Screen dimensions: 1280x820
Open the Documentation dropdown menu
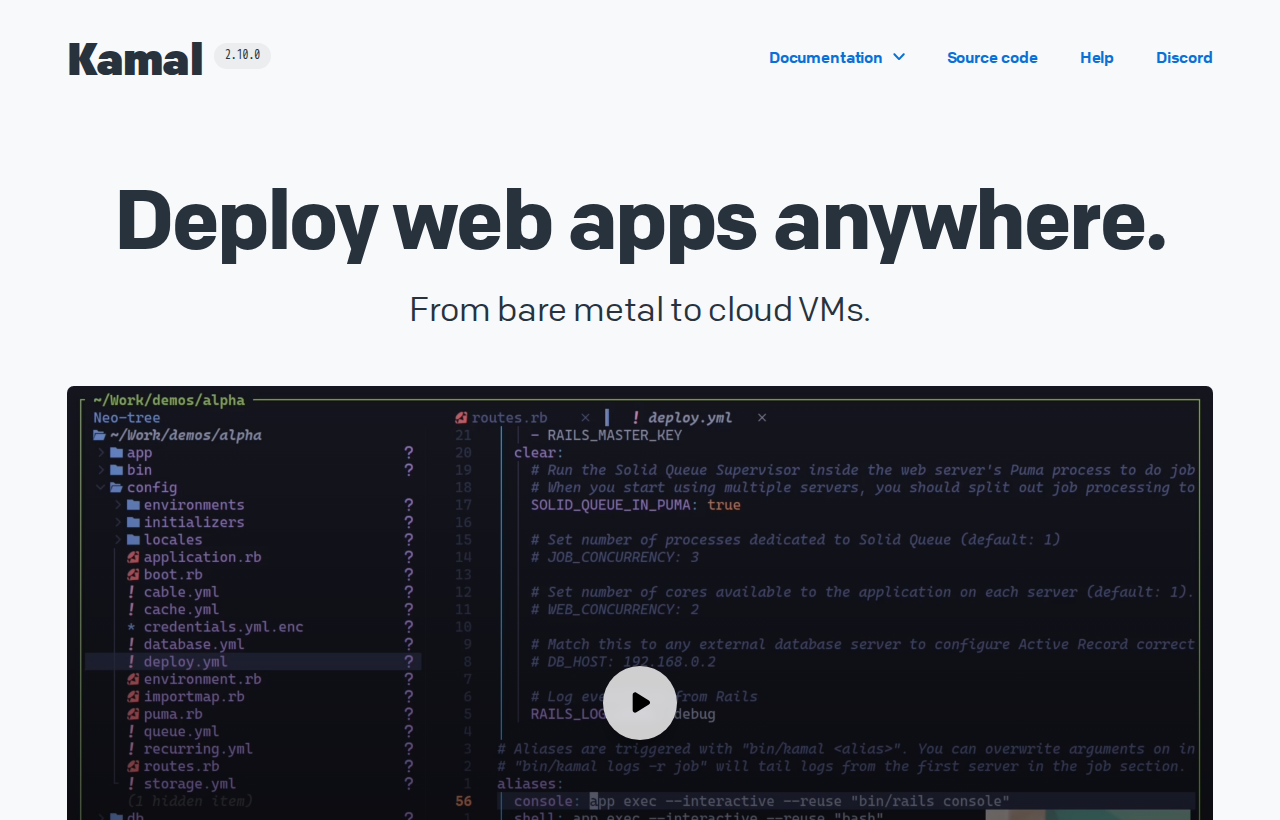837,57
